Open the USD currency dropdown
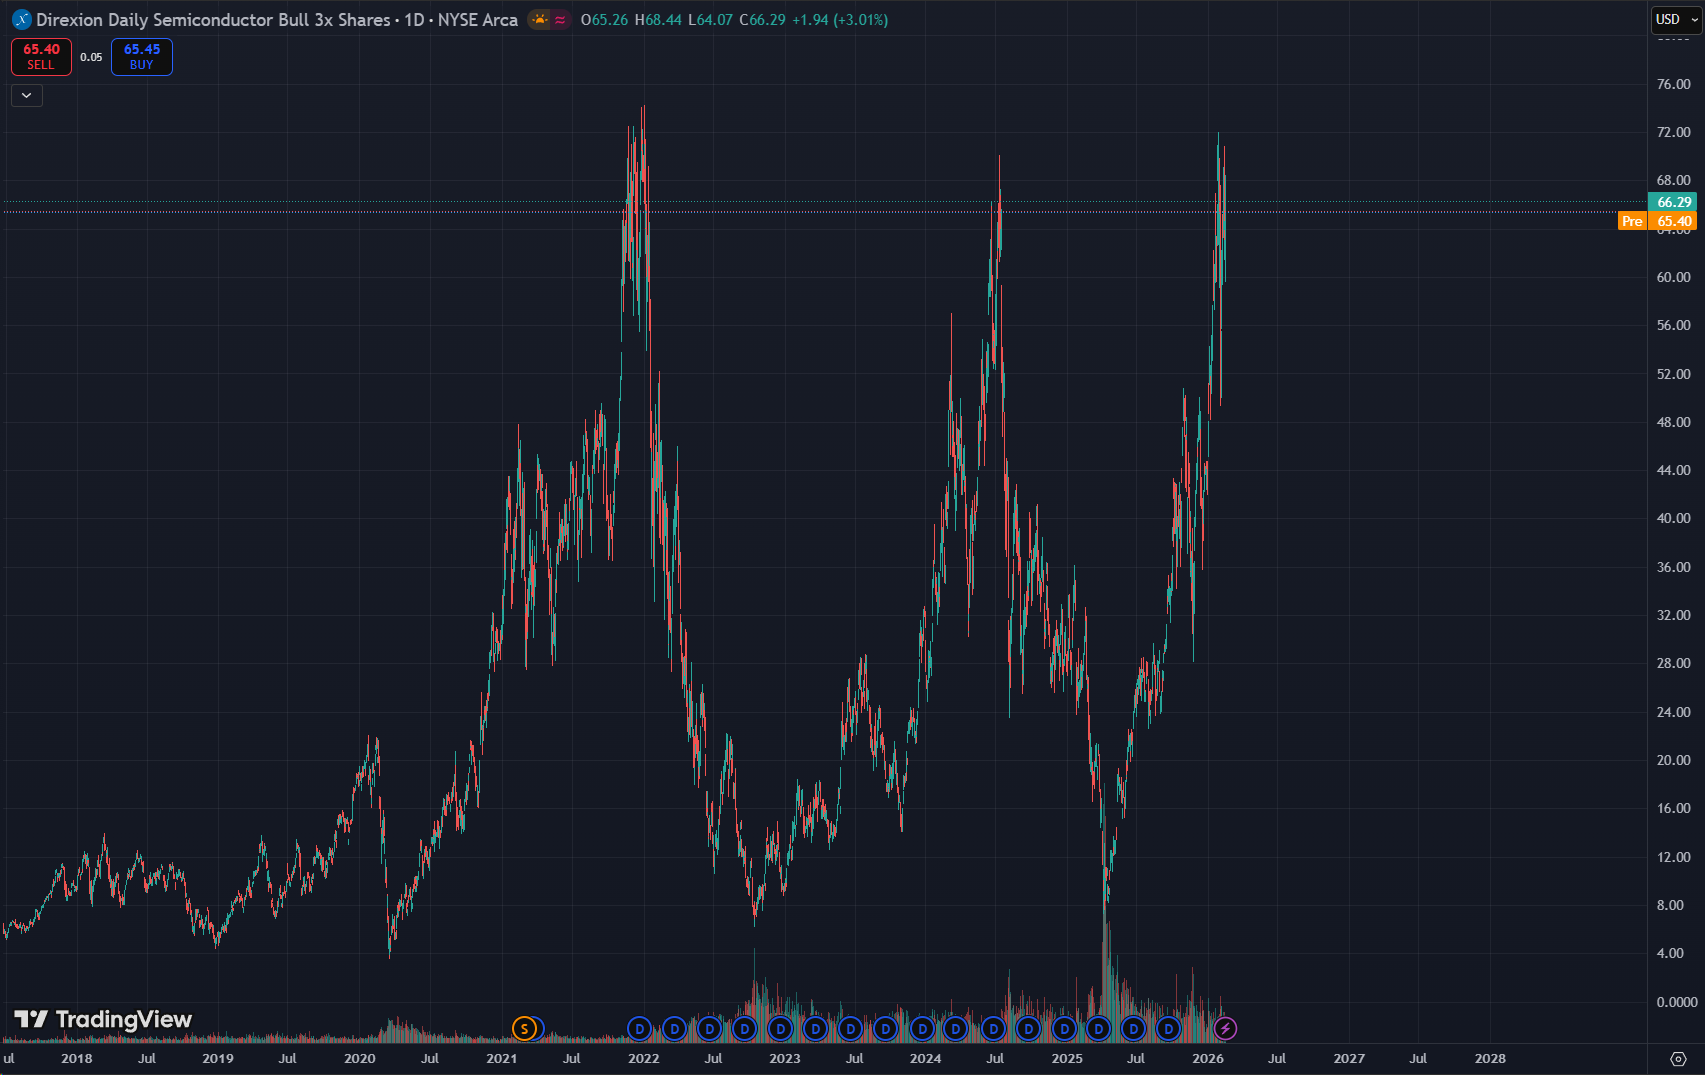The image size is (1705, 1075). (1676, 20)
